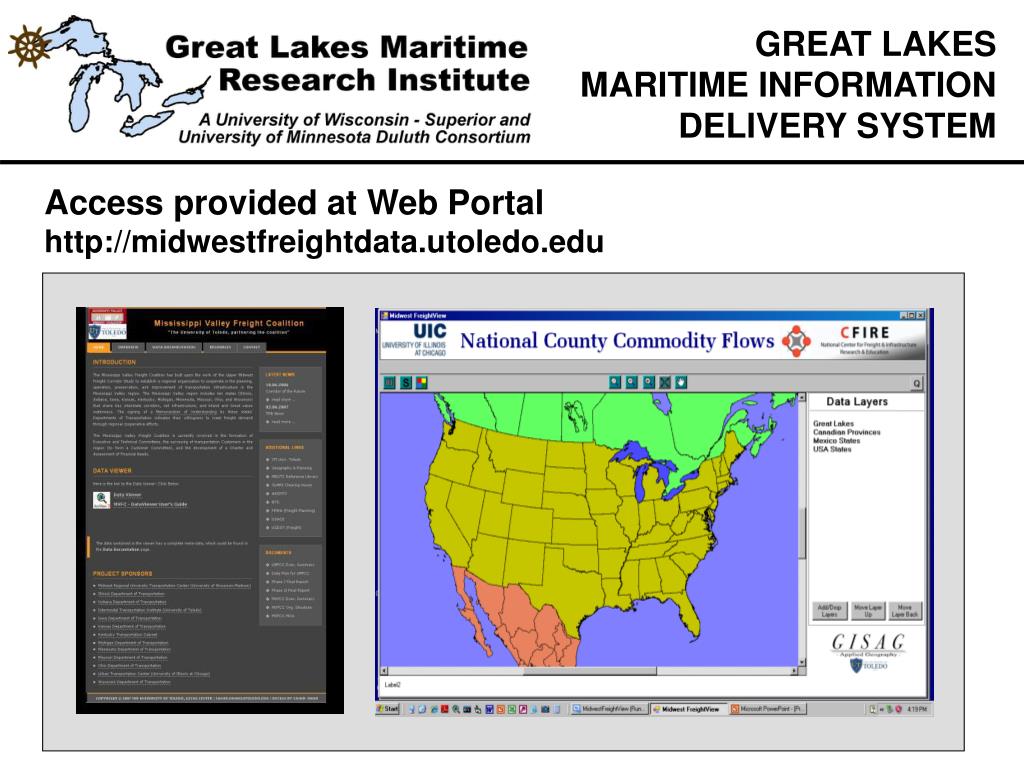Screen dimensions: 1024x768
Task: Open the Overview tab on coalition site
Action: [128, 347]
